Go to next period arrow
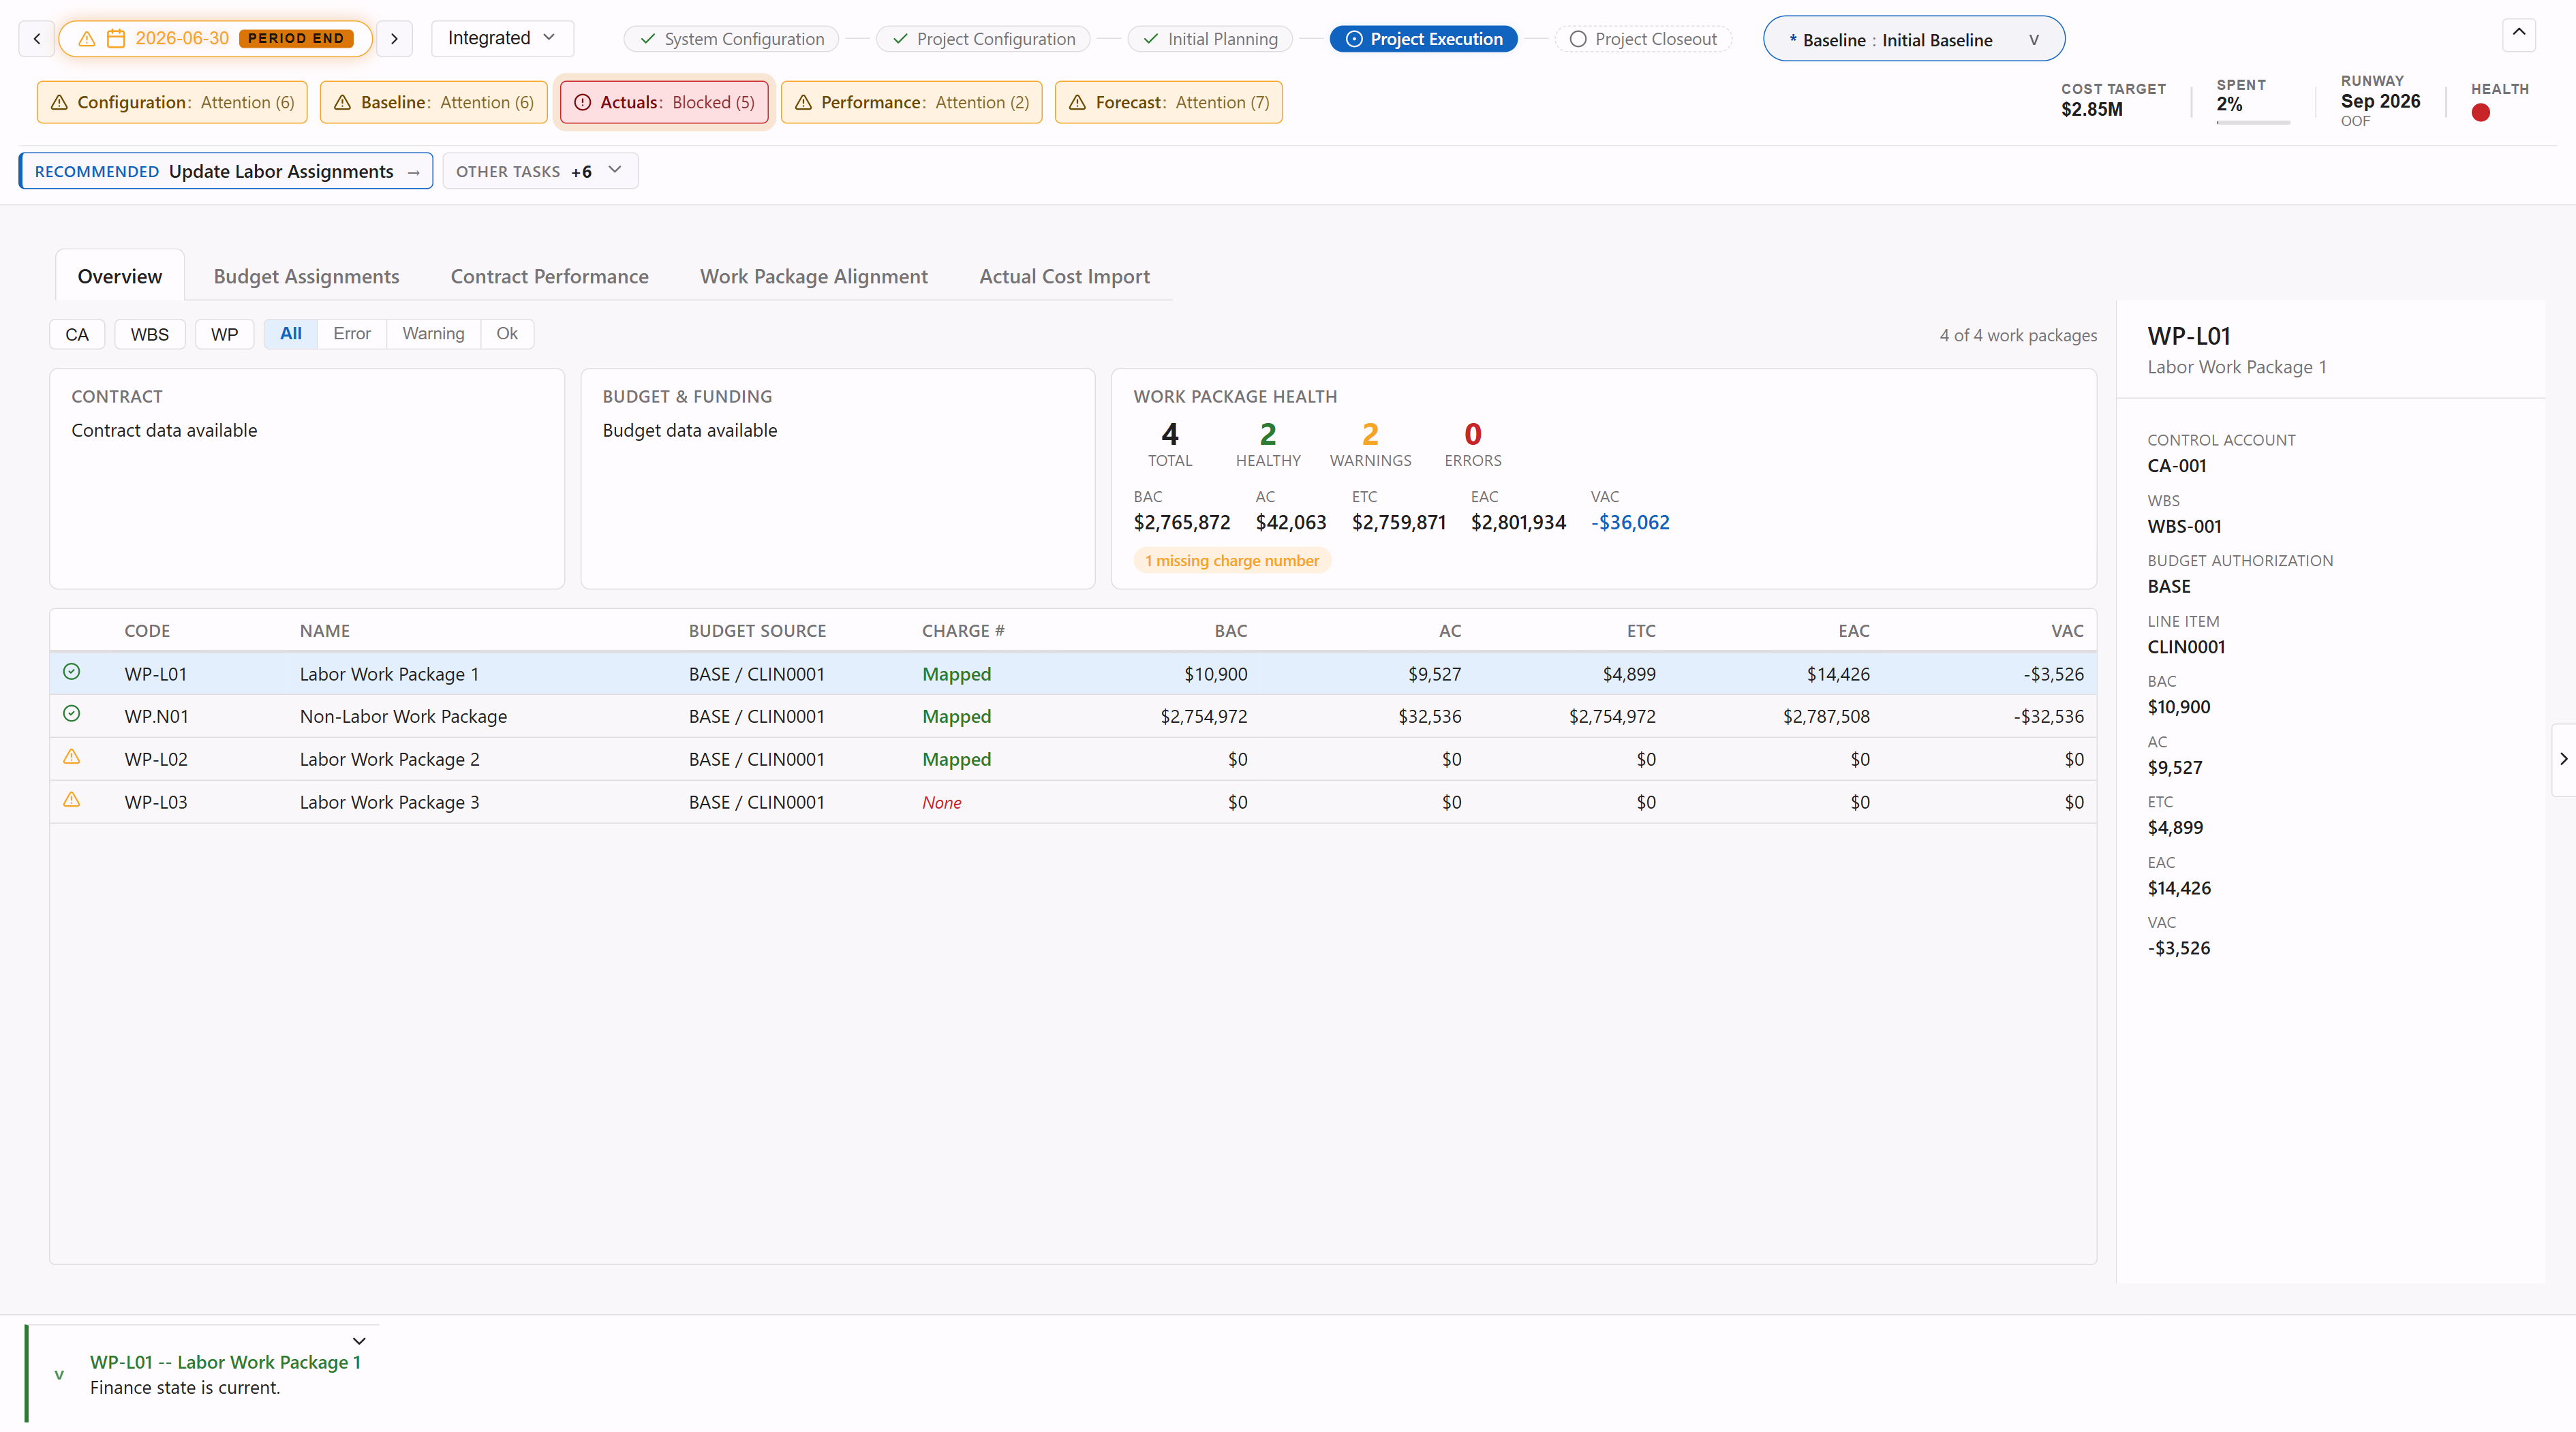This screenshot has height=1432, width=2576. click(x=394, y=38)
